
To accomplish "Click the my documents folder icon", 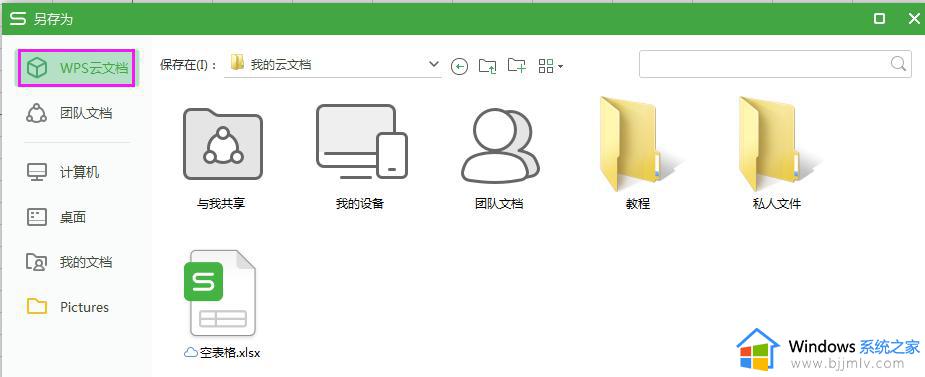I will click(x=37, y=262).
